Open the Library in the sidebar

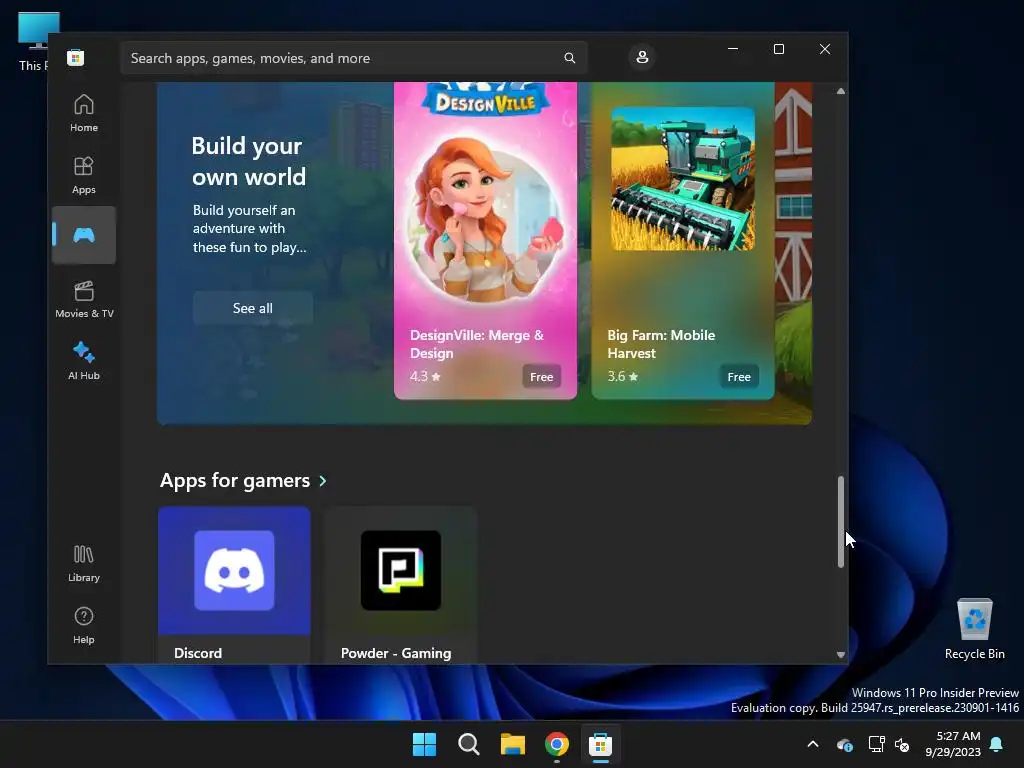(x=84, y=563)
